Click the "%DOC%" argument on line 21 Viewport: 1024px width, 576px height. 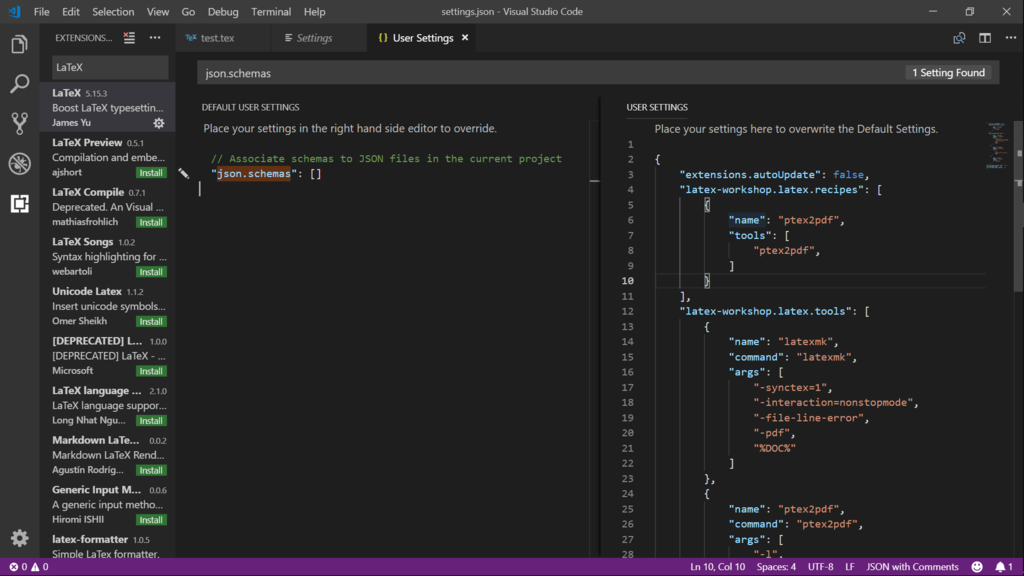[775, 449]
